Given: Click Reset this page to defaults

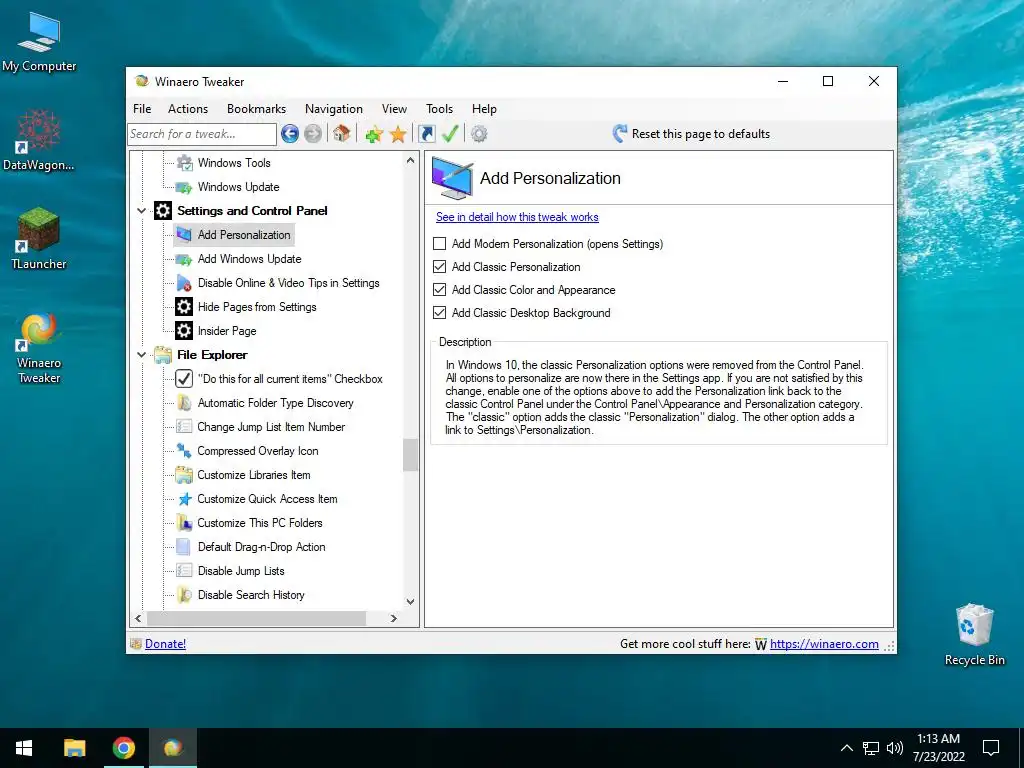Looking at the screenshot, I should click(691, 134).
